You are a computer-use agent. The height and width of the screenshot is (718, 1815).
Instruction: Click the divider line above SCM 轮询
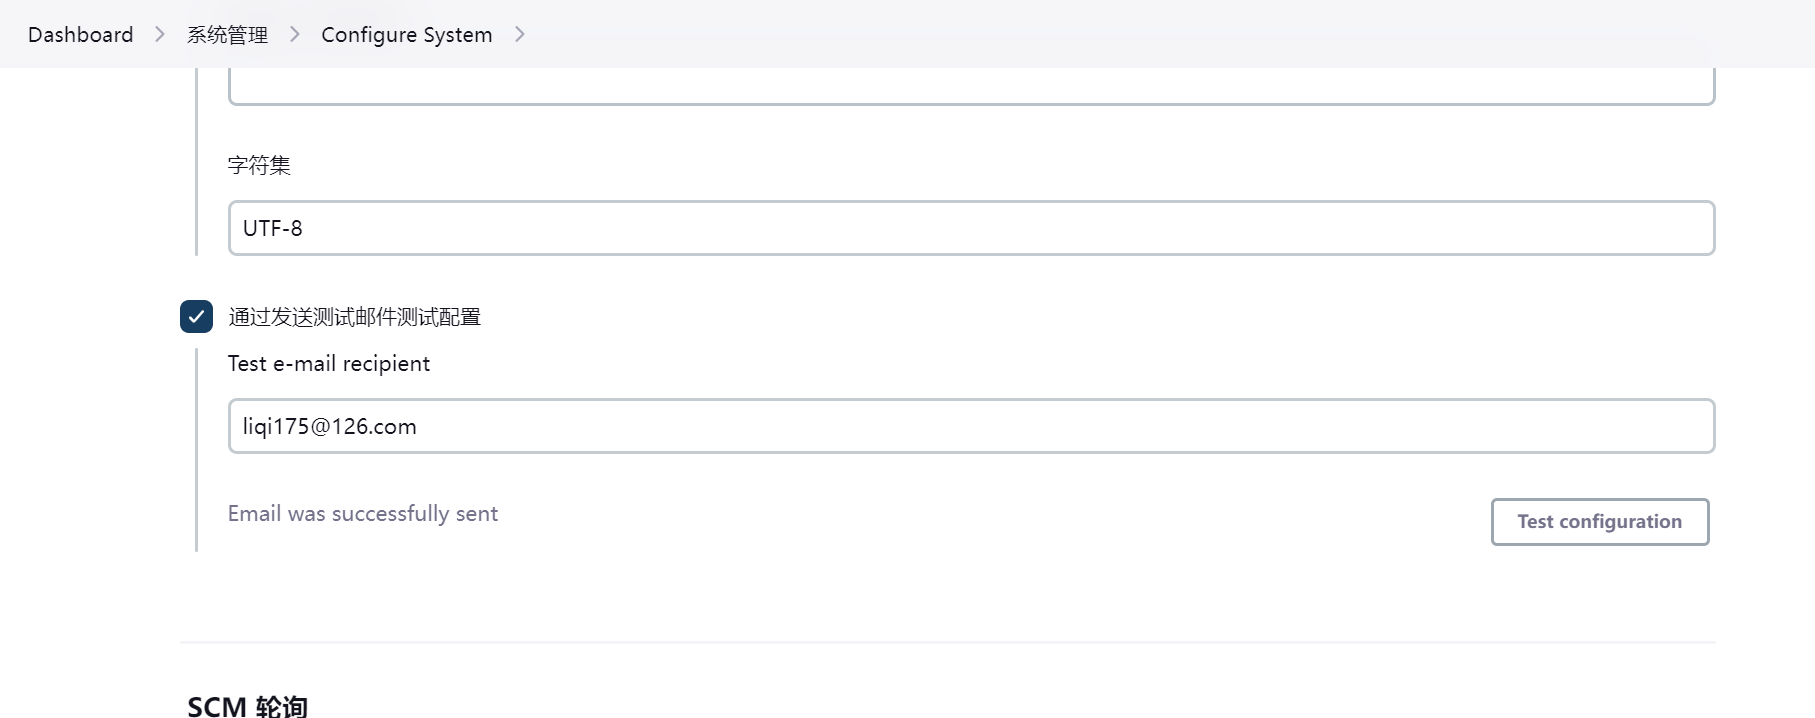947,642
